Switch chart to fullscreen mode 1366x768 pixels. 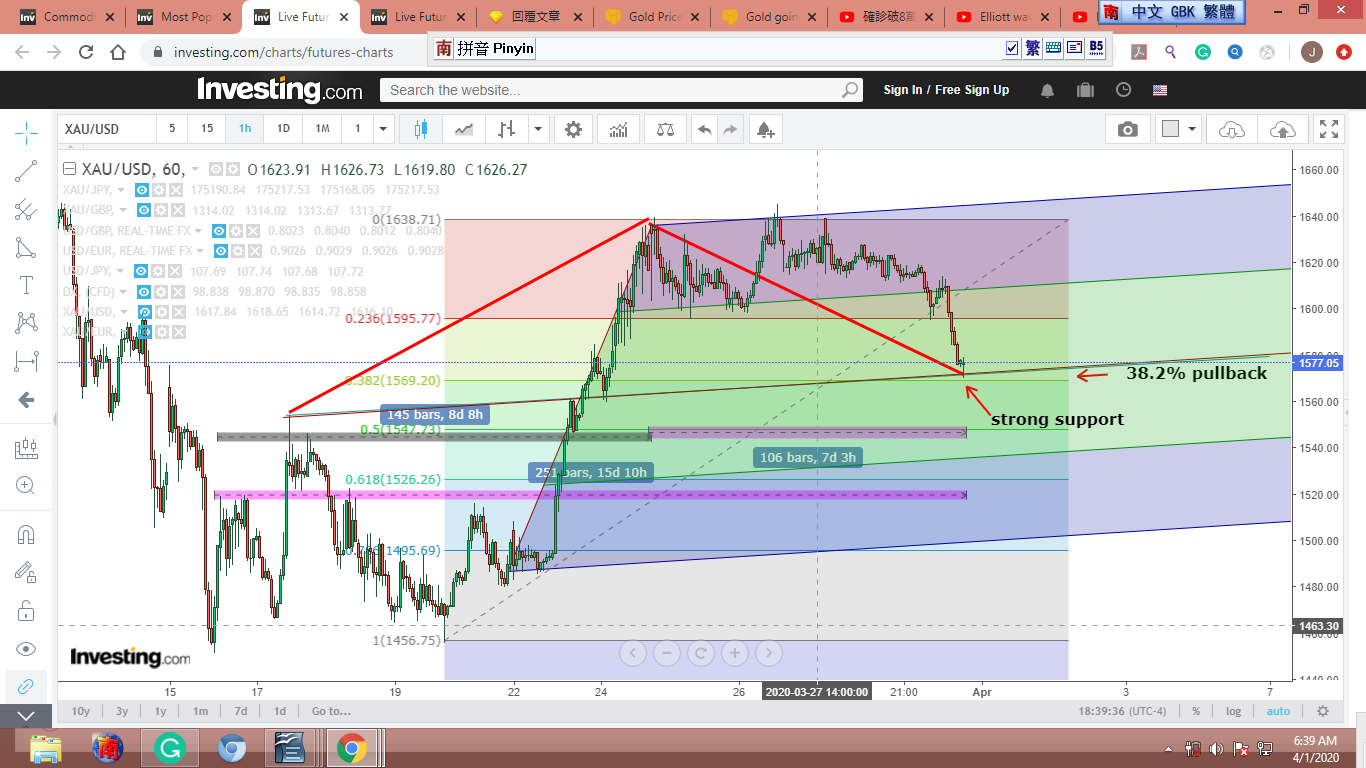coord(1329,129)
